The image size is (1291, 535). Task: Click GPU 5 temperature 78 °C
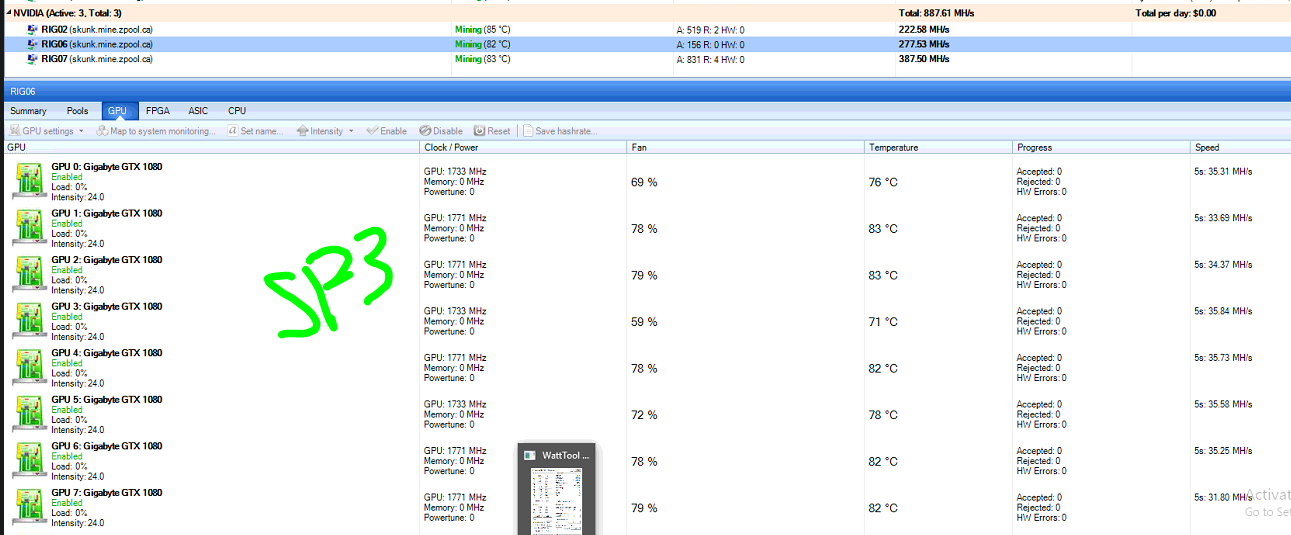(884, 415)
